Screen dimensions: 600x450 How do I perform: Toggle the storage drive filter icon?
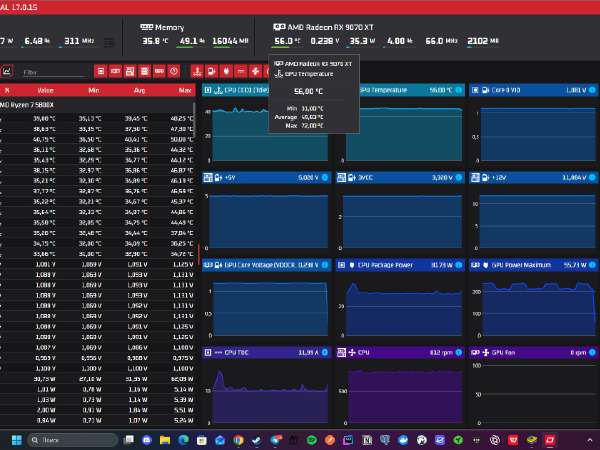pyautogui.click(x=144, y=71)
